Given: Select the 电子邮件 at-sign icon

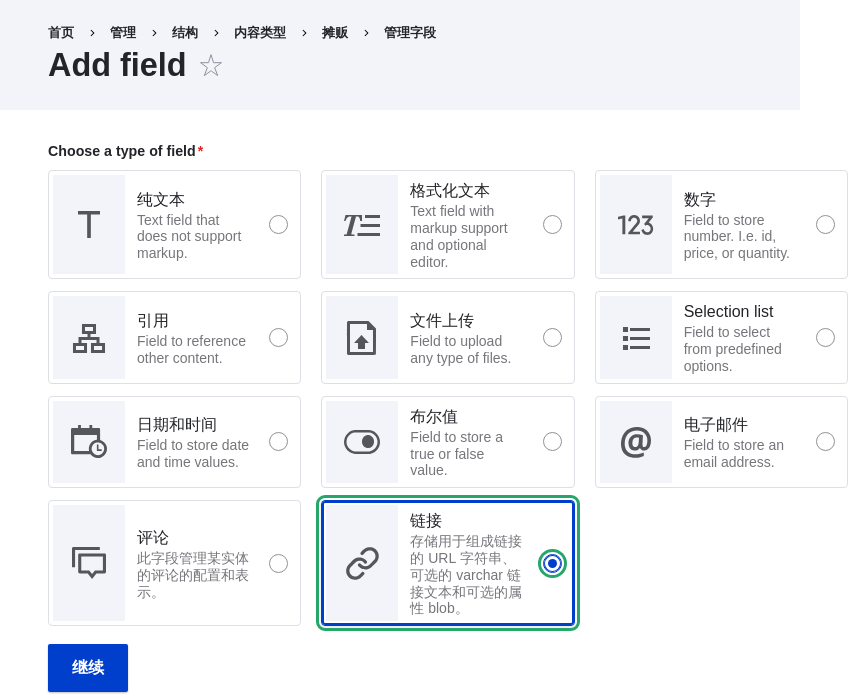Looking at the screenshot, I should coord(635,442).
